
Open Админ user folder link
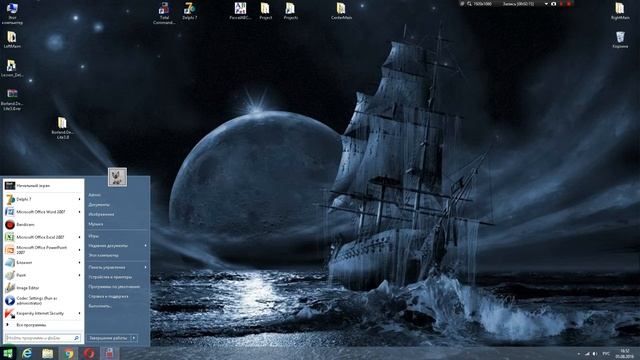tap(94, 195)
